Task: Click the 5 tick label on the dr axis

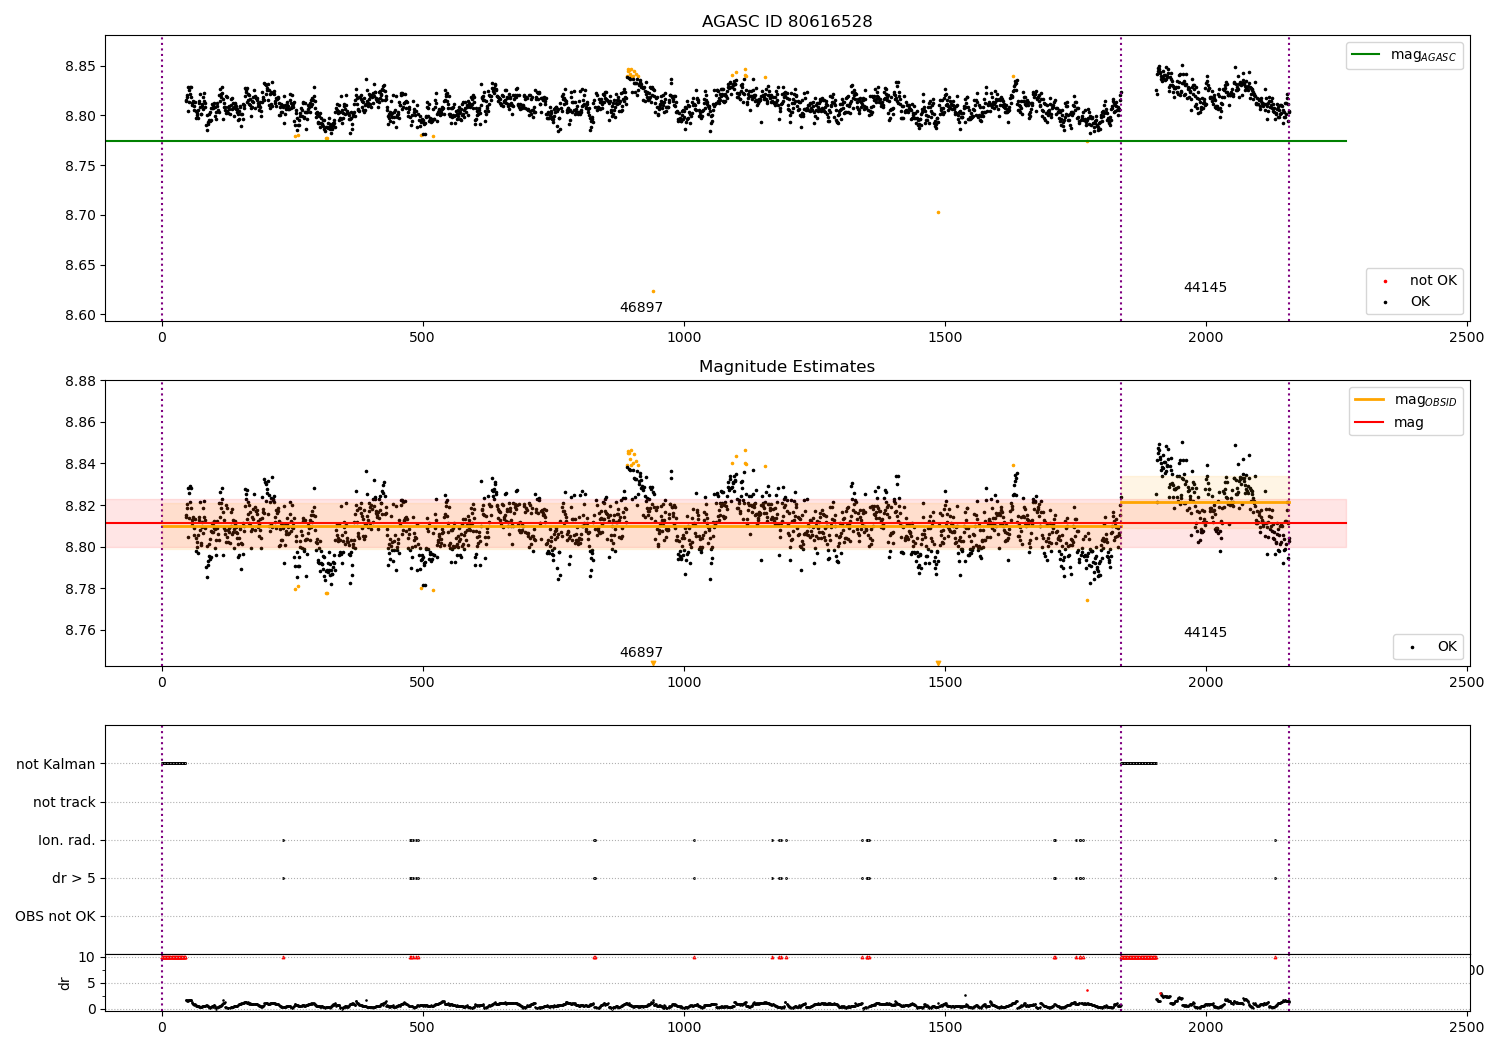Action: (92, 983)
